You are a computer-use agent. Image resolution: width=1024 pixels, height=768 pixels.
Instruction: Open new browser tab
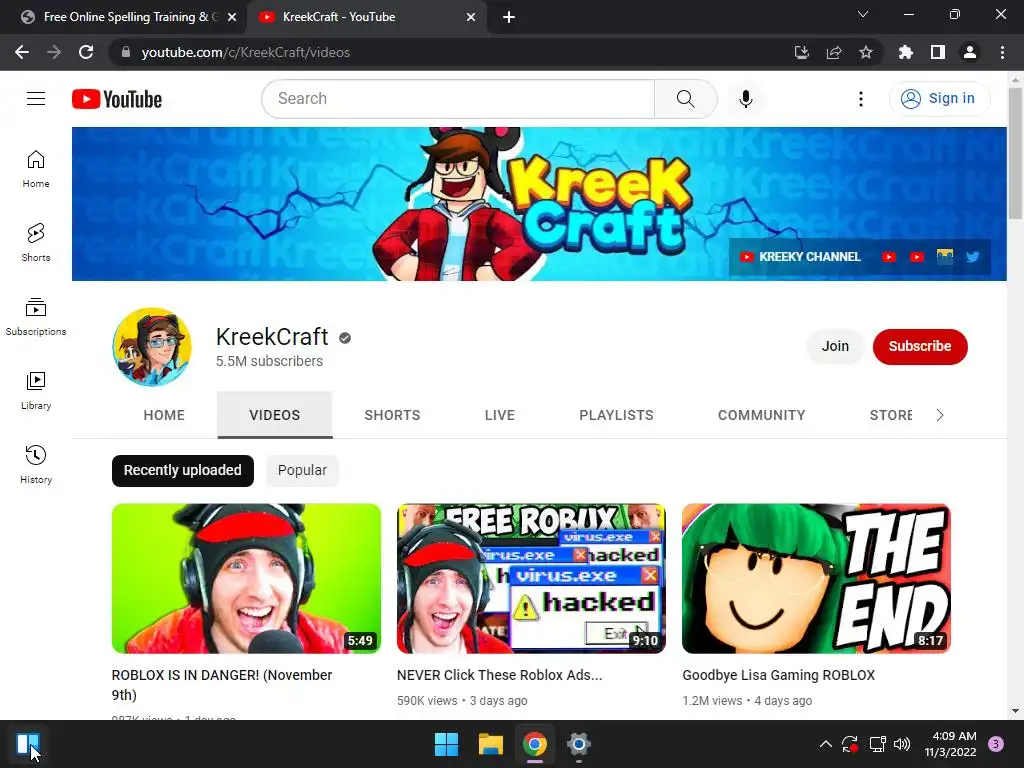[509, 17]
